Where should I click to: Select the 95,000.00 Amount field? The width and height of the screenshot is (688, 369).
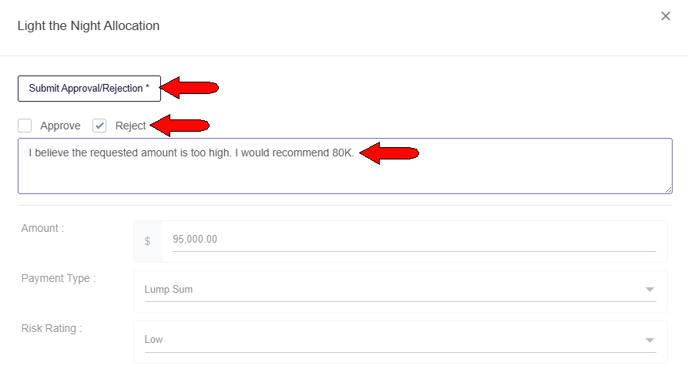tap(414, 240)
